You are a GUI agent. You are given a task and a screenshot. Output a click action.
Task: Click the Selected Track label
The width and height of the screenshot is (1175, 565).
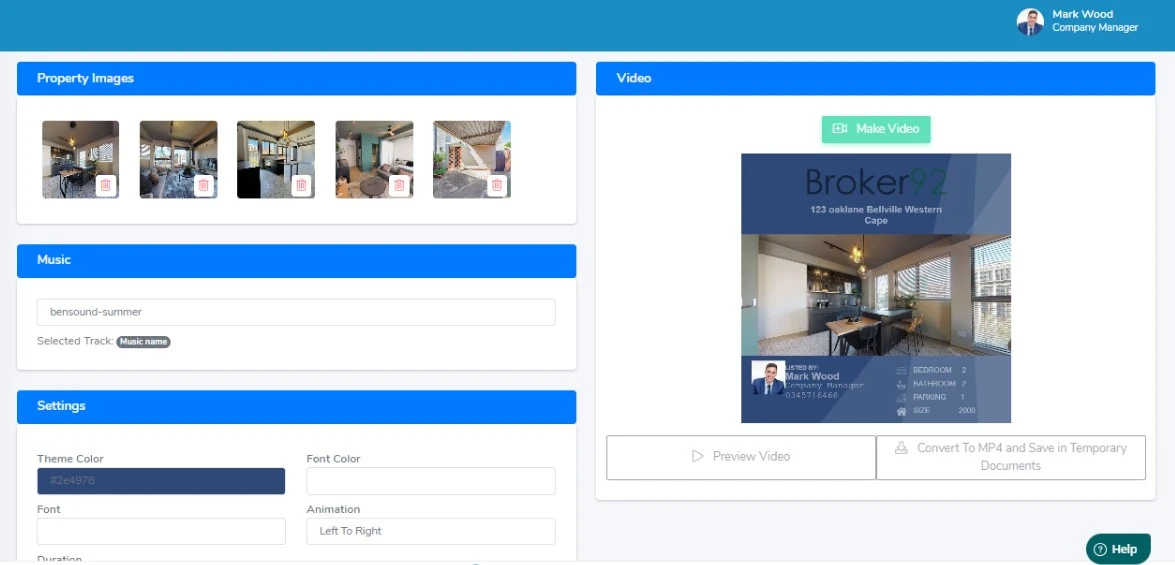coord(75,341)
